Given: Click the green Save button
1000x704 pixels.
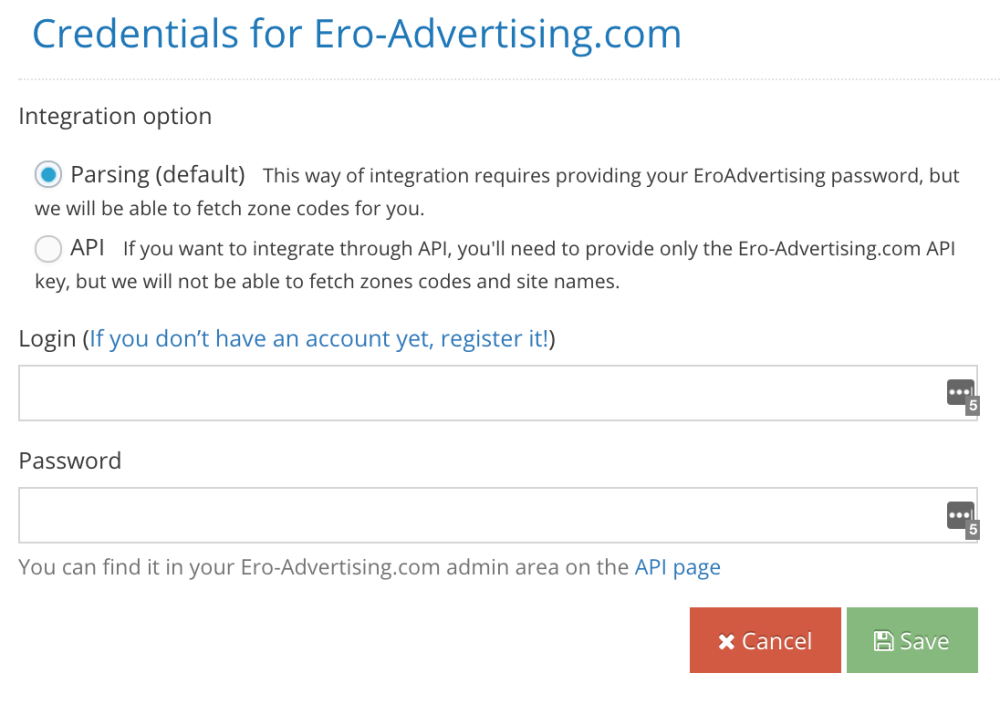Looking at the screenshot, I should [912, 640].
